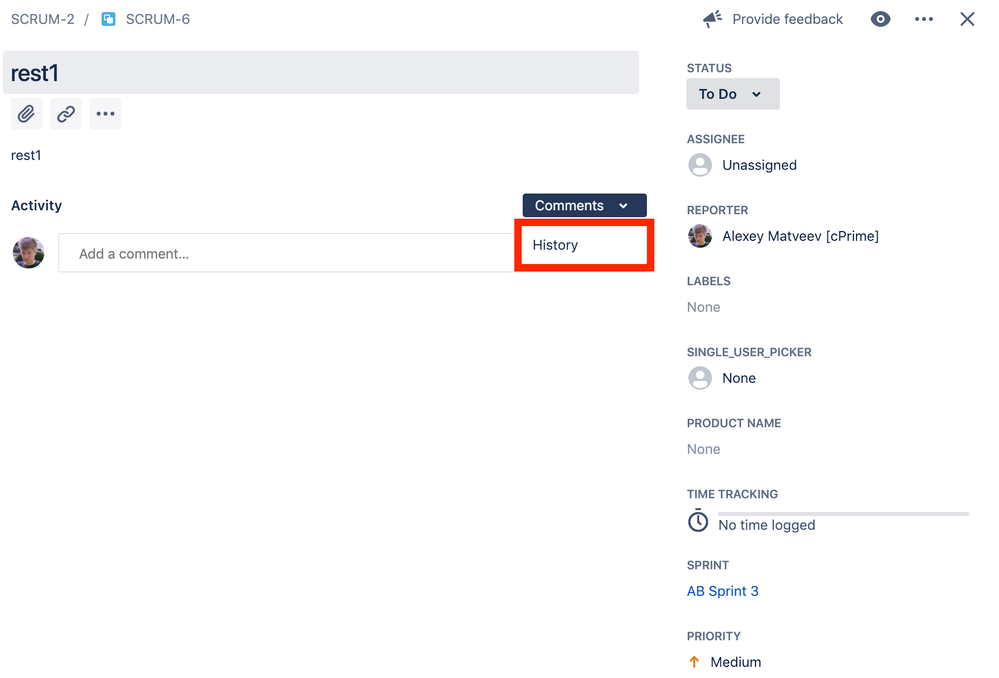Image resolution: width=999 pixels, height=678 pixels.
Task: Open parent issue SCRUM-2 breadcrumb
Action: [42, 19]
